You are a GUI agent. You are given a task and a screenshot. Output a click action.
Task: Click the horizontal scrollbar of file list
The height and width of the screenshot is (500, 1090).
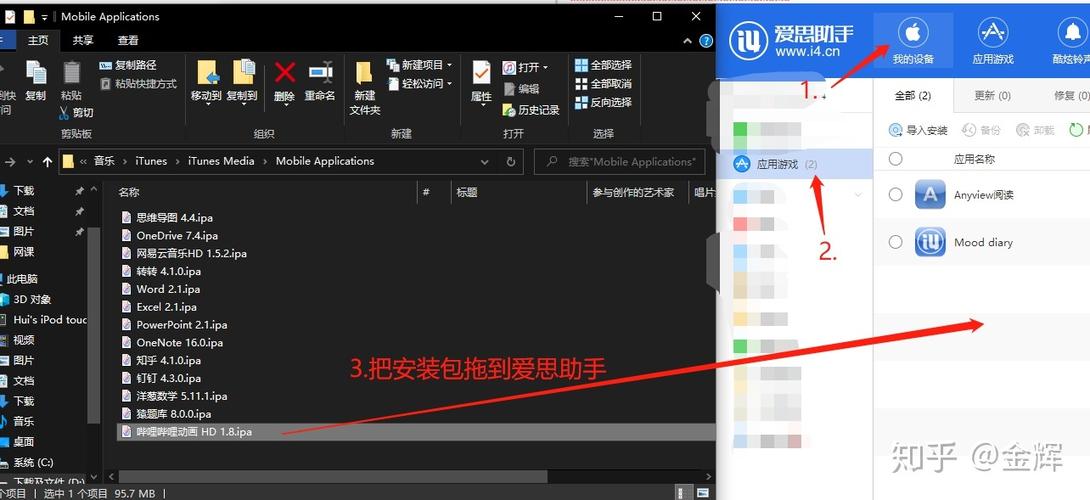(333, 476)
